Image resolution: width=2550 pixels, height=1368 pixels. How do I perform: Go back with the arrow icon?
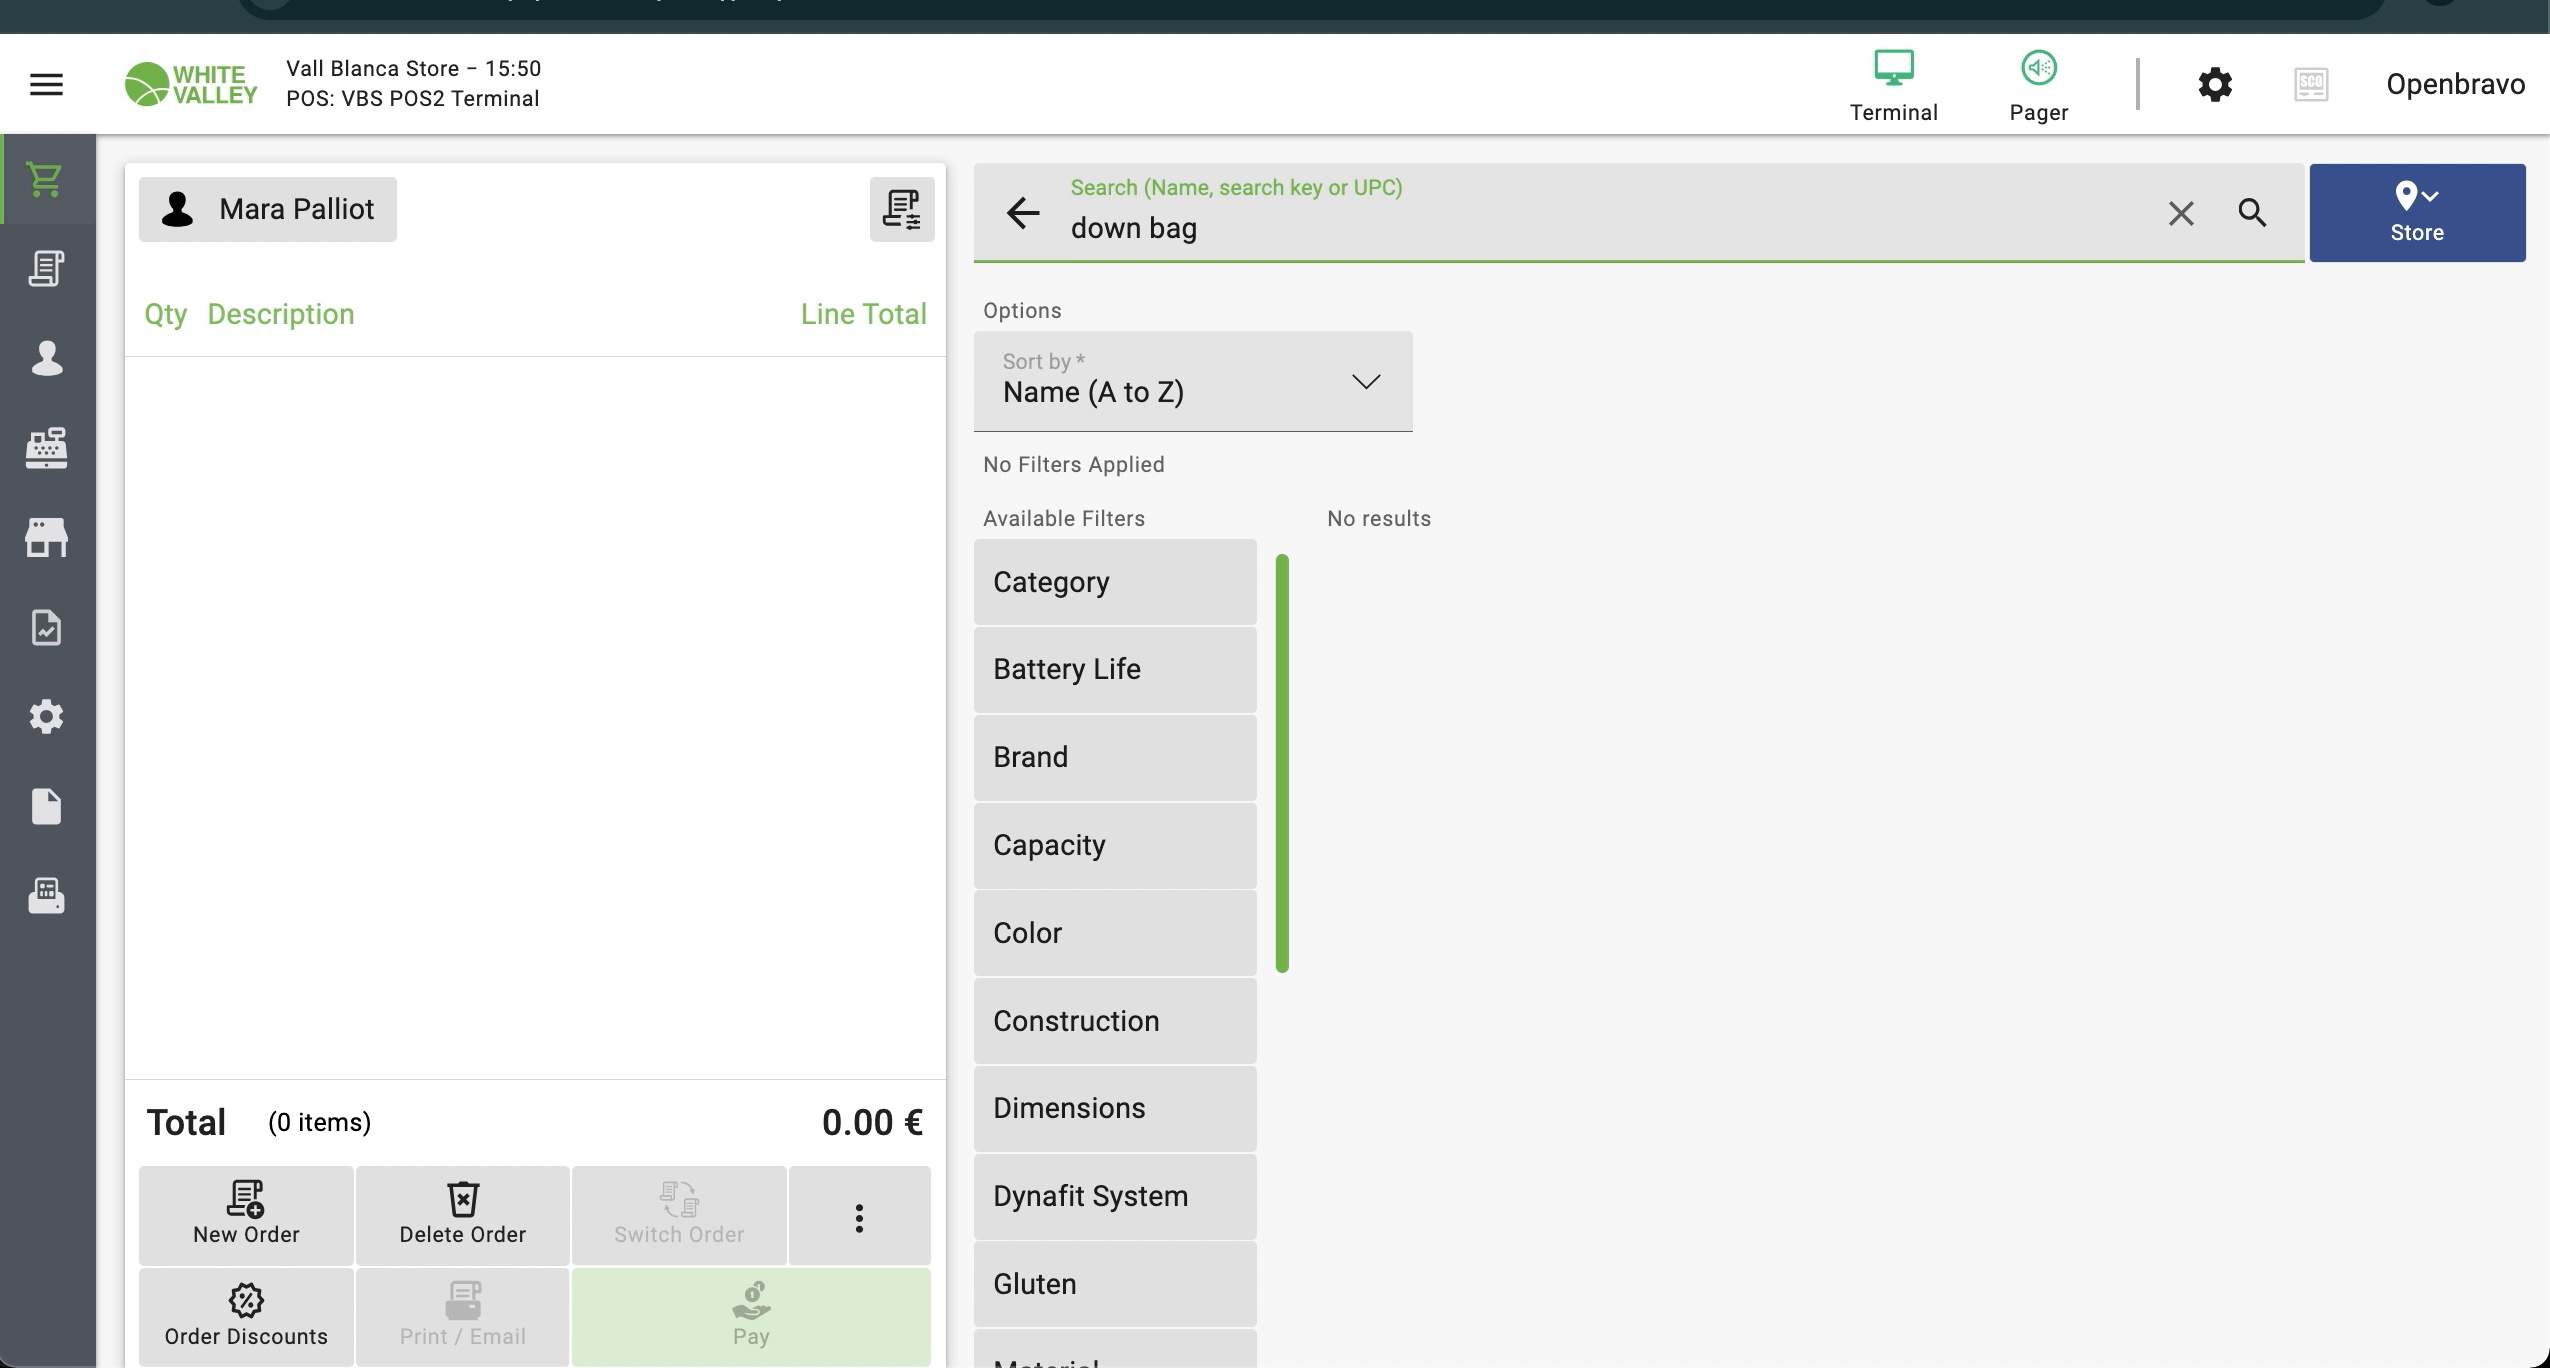[1022, 213]
